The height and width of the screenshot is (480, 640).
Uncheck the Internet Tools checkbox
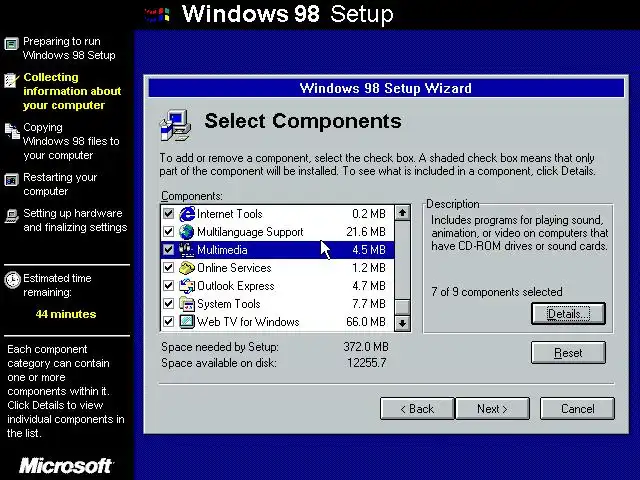(168, 213)
